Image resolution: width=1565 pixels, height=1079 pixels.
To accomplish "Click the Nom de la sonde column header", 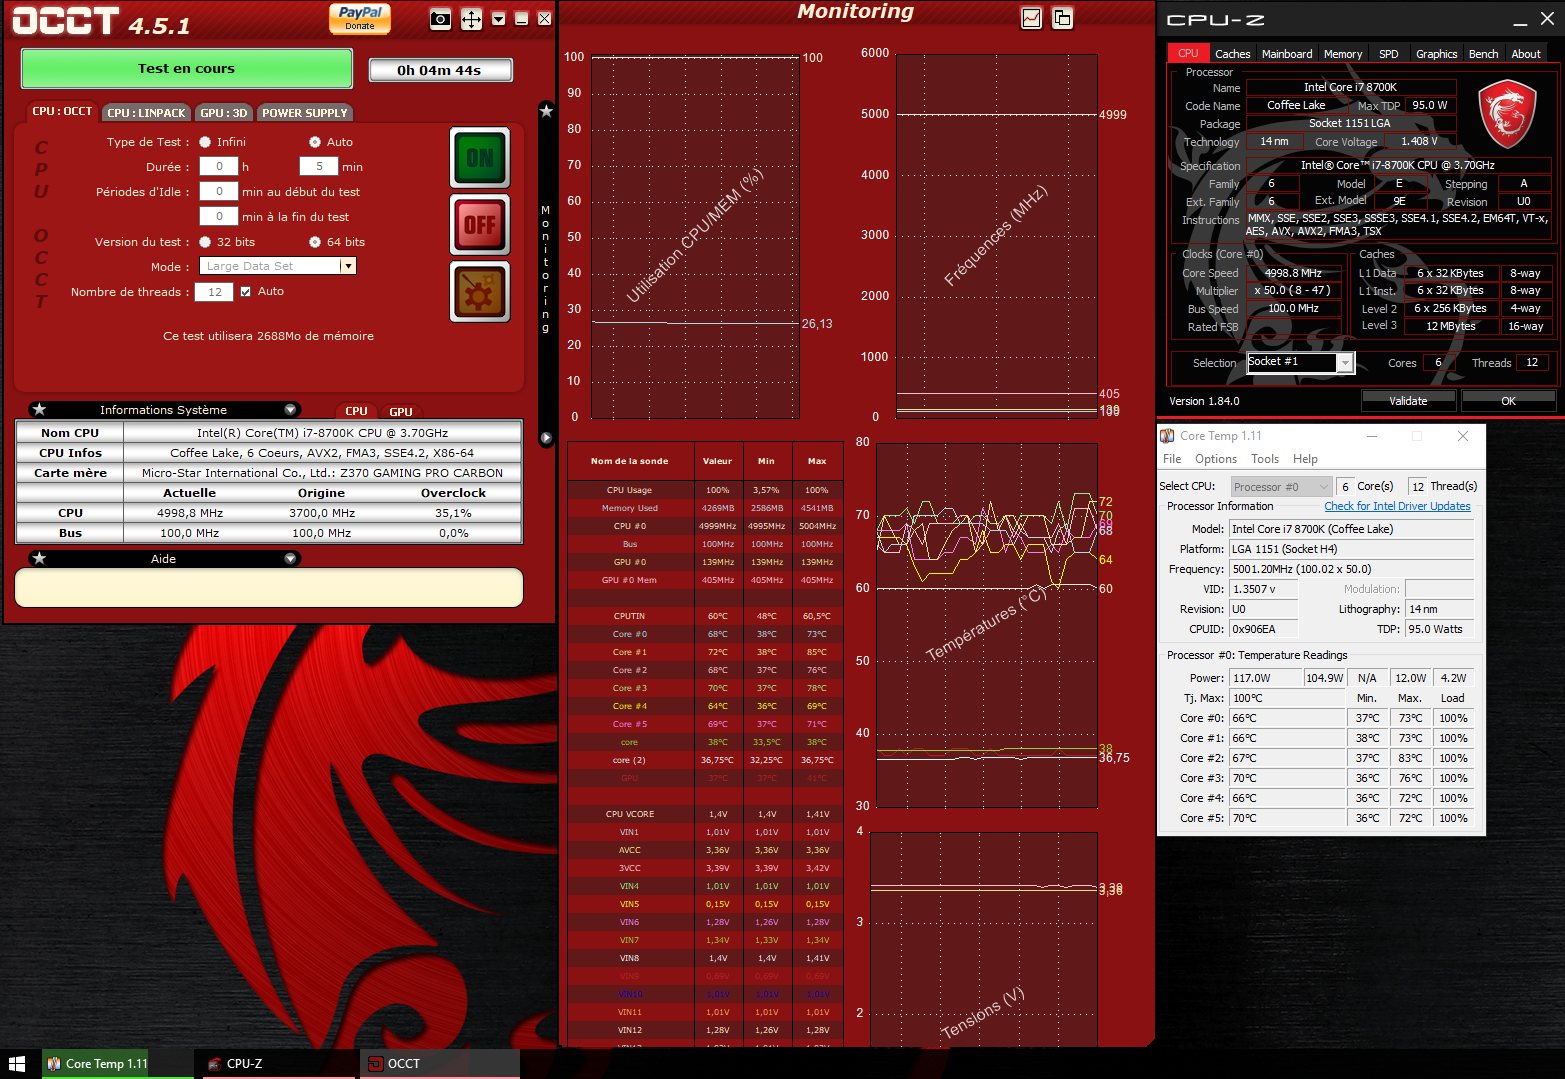I will click(x=630, y=461).
